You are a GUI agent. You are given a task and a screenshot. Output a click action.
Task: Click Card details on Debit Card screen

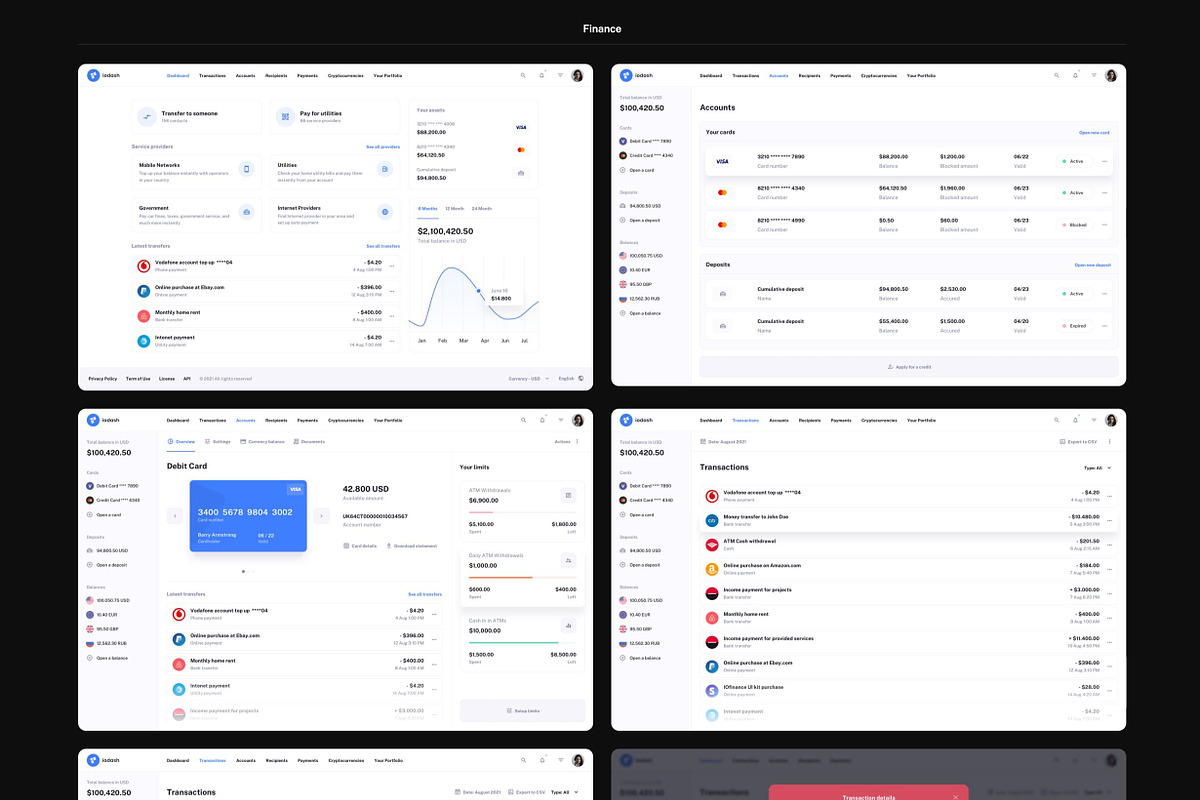tap(360, 546)
